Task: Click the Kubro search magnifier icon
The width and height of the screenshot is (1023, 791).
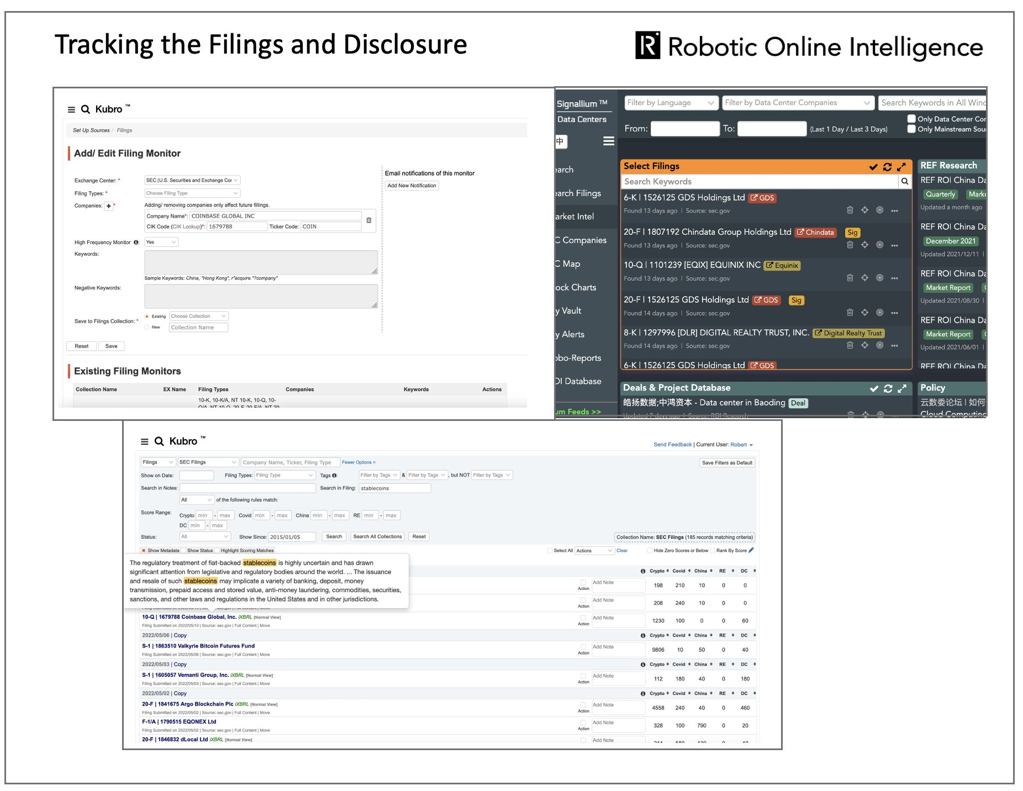Action: click(x=85, y=108)
